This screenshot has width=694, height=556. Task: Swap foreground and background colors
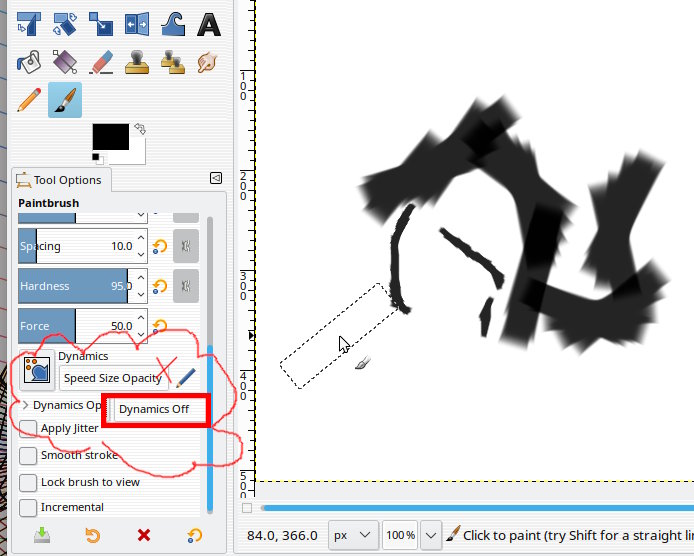pos(140,129)
